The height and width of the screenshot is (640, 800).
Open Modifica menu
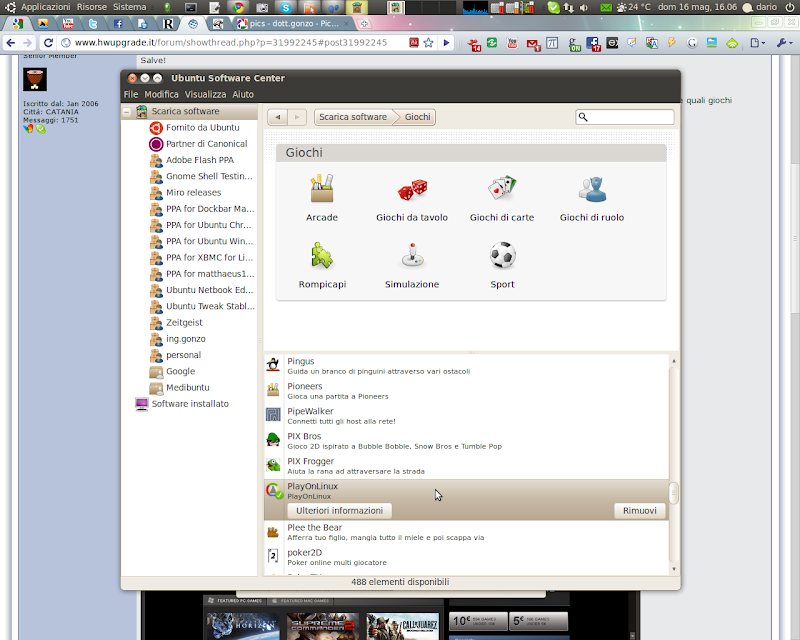point(161,94)
